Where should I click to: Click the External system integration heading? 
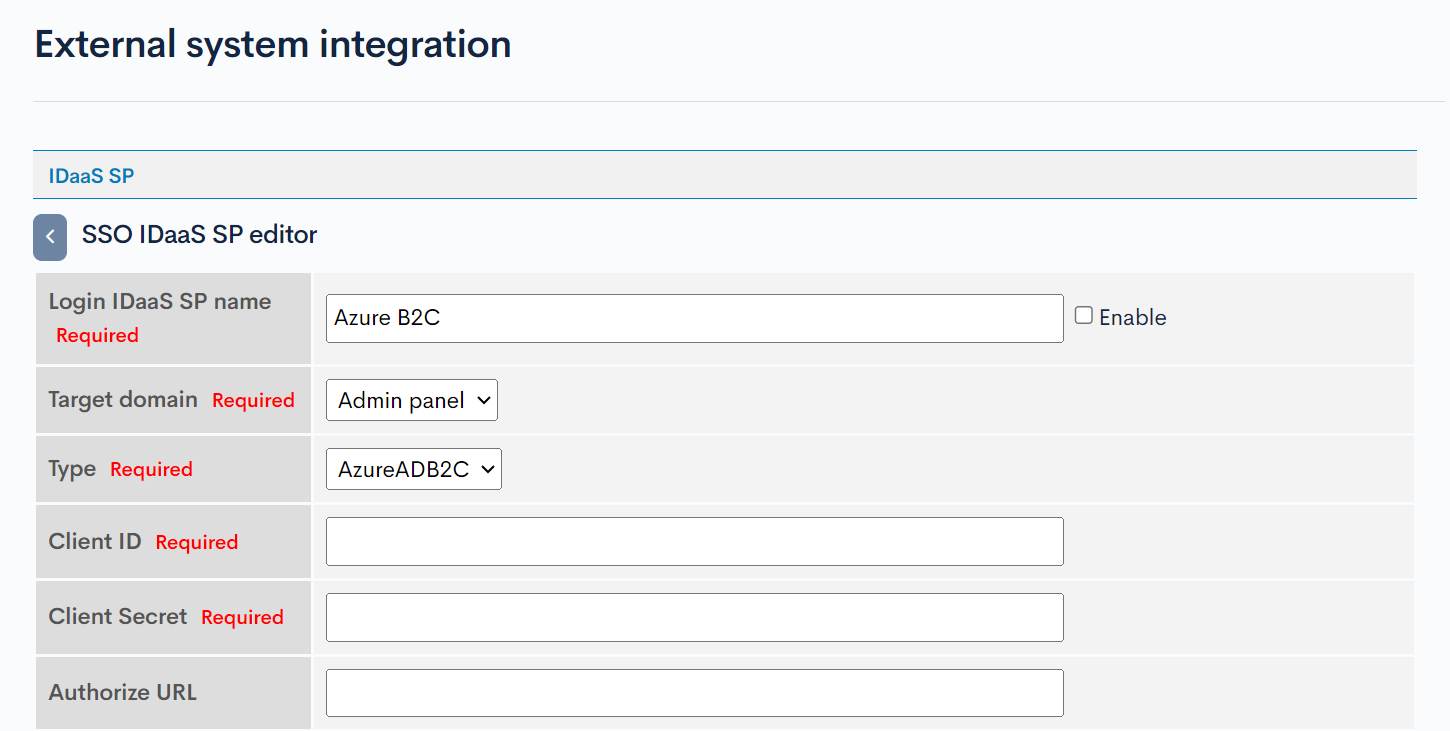point(272,44)
